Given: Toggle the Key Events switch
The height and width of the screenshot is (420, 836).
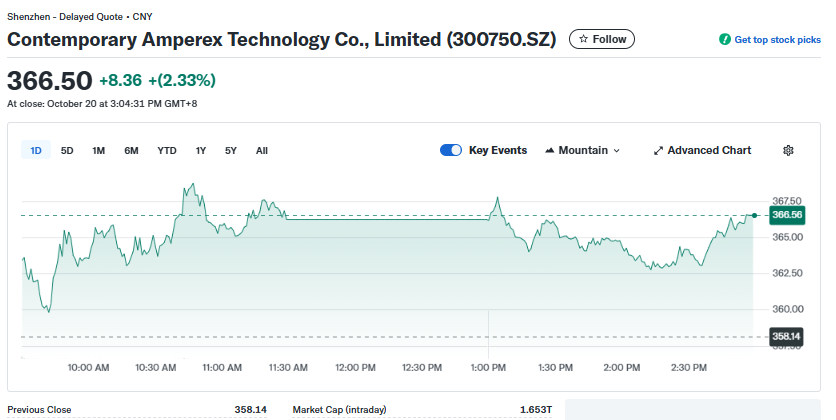Looking at the screenshot, I should click(450, 150).
